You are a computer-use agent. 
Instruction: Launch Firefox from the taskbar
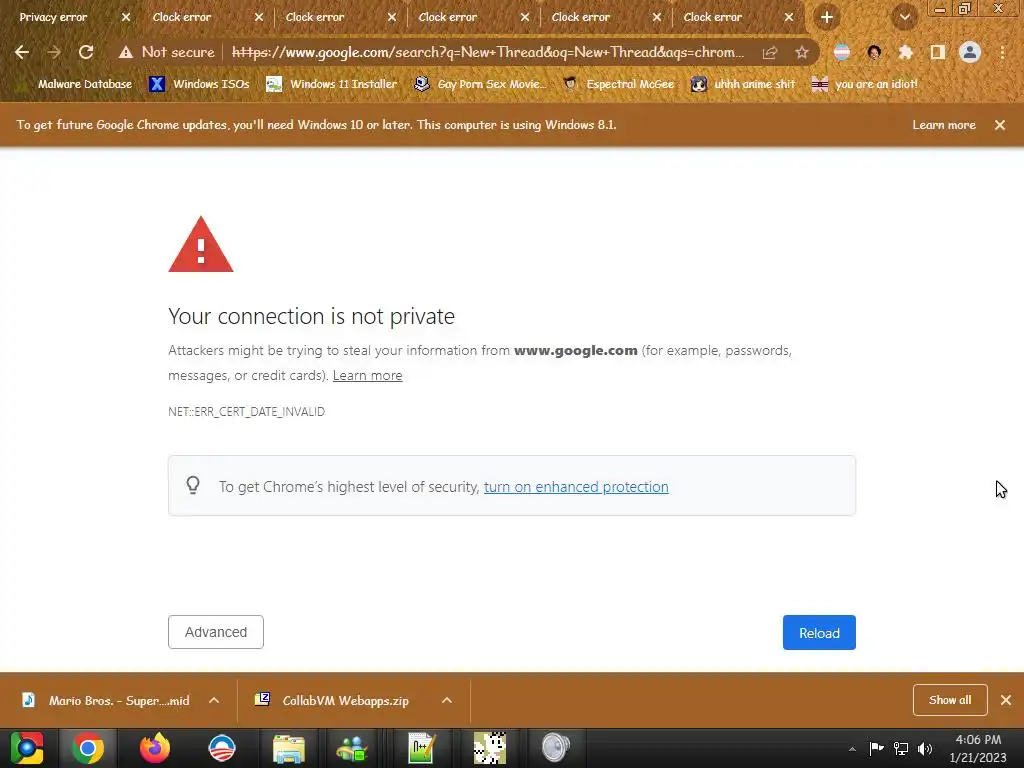pos(155,748)
